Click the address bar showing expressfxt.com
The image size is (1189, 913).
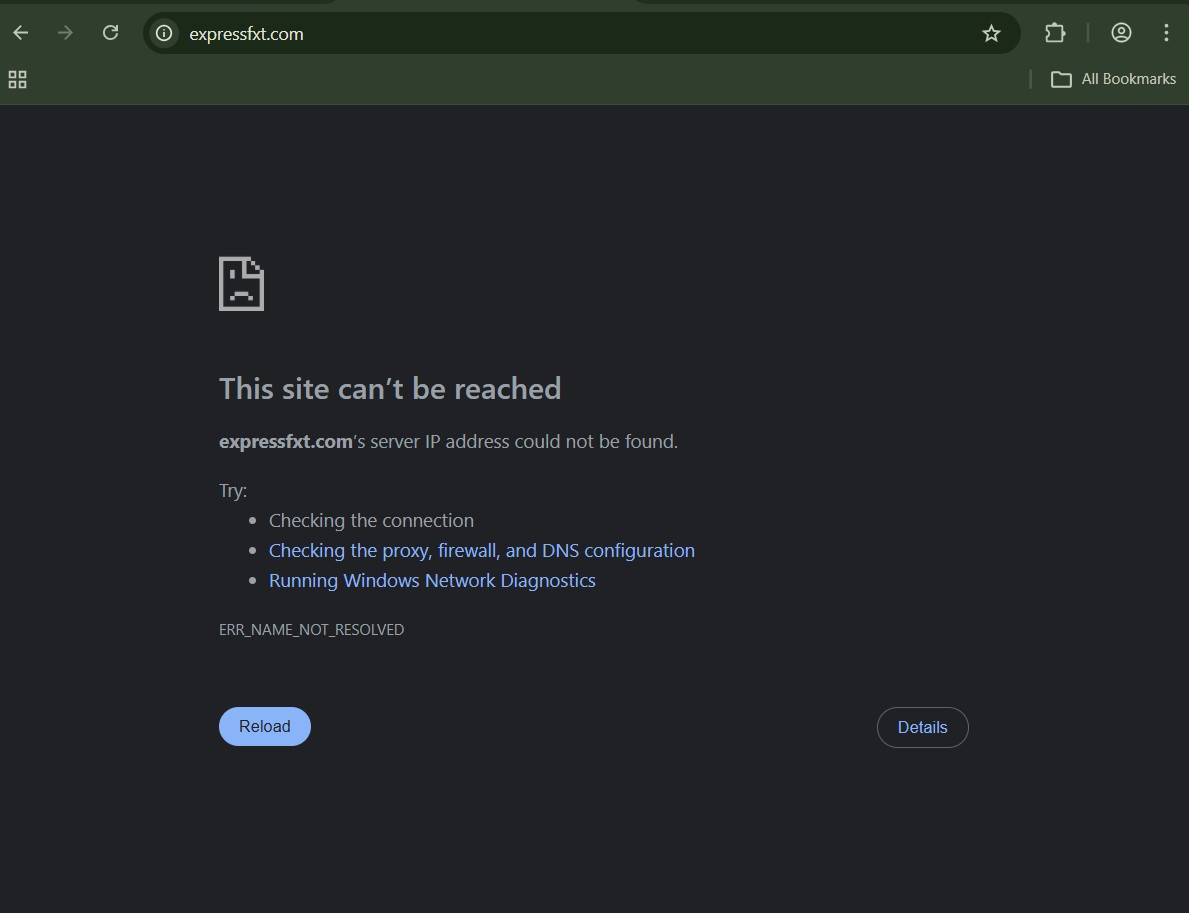tap(560, 34)
